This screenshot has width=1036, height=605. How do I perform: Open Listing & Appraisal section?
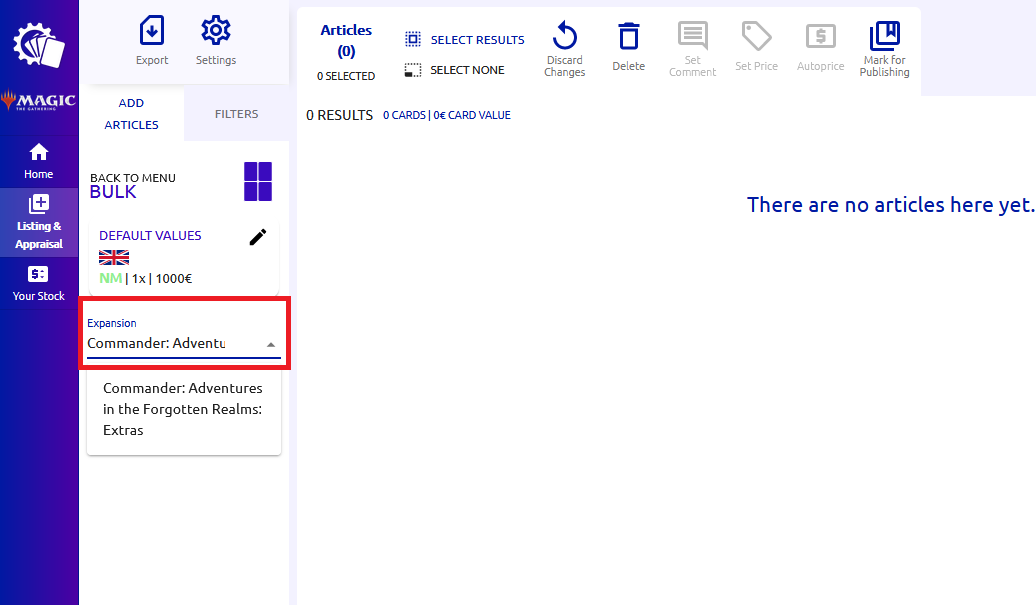point(38,222)
